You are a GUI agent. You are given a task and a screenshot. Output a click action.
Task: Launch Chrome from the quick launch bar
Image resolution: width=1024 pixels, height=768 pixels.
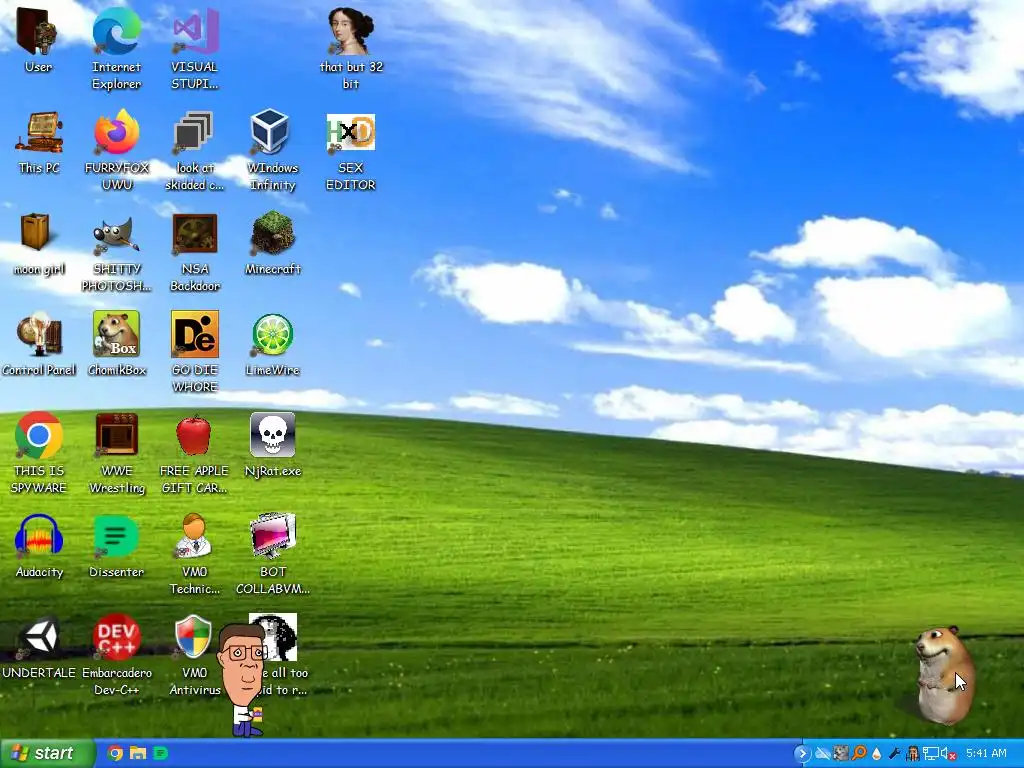point(115,754)
